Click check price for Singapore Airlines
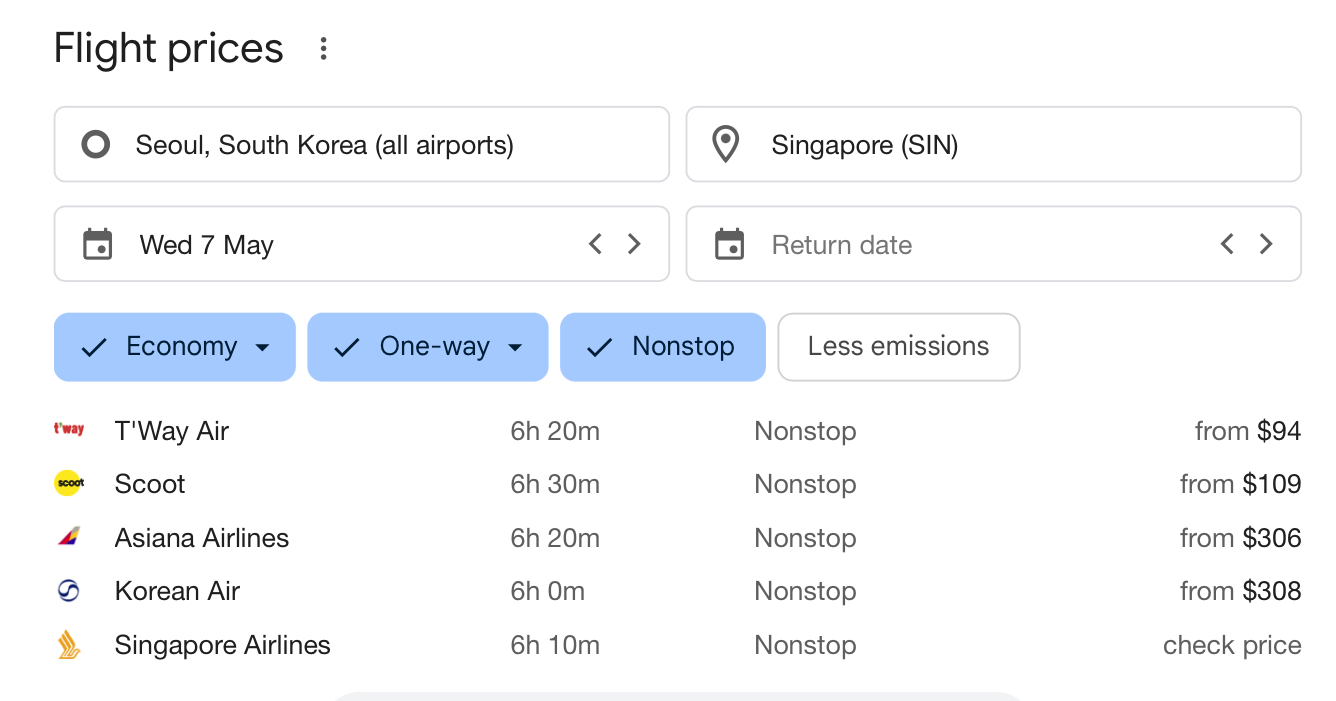 (x=1232, y=645)
